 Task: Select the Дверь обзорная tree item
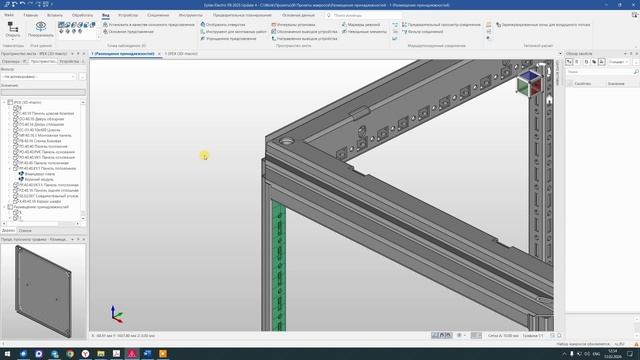[x=42, y=119]
